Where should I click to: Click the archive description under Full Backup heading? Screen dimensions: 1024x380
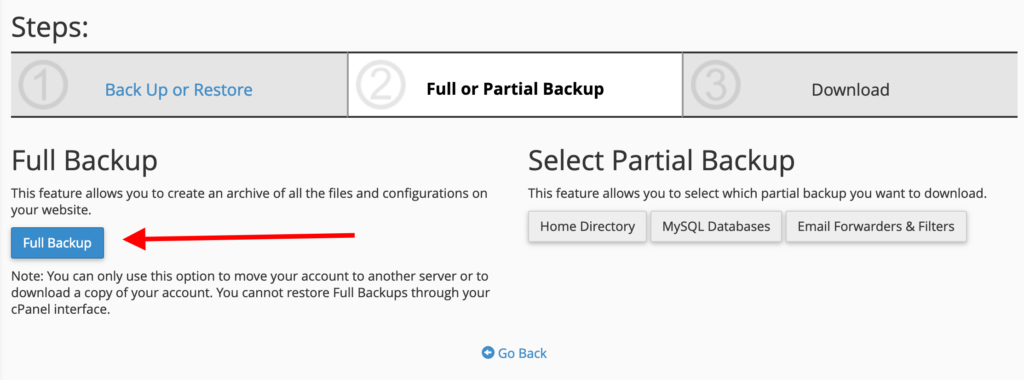[249, 202]
